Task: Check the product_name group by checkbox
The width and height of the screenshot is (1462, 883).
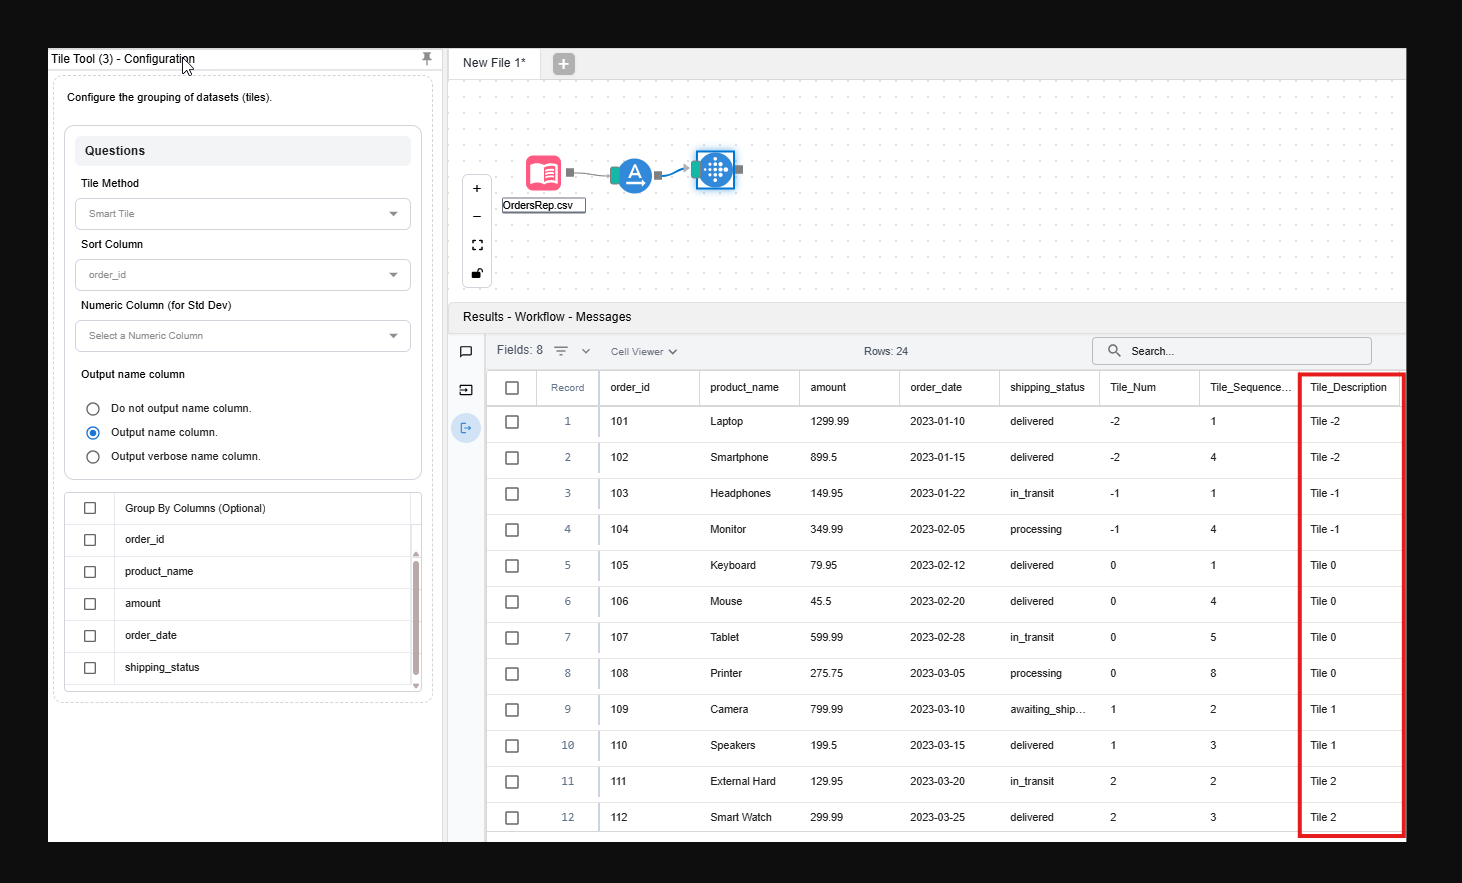Action: pyautogui.click(x=90, y=572)
